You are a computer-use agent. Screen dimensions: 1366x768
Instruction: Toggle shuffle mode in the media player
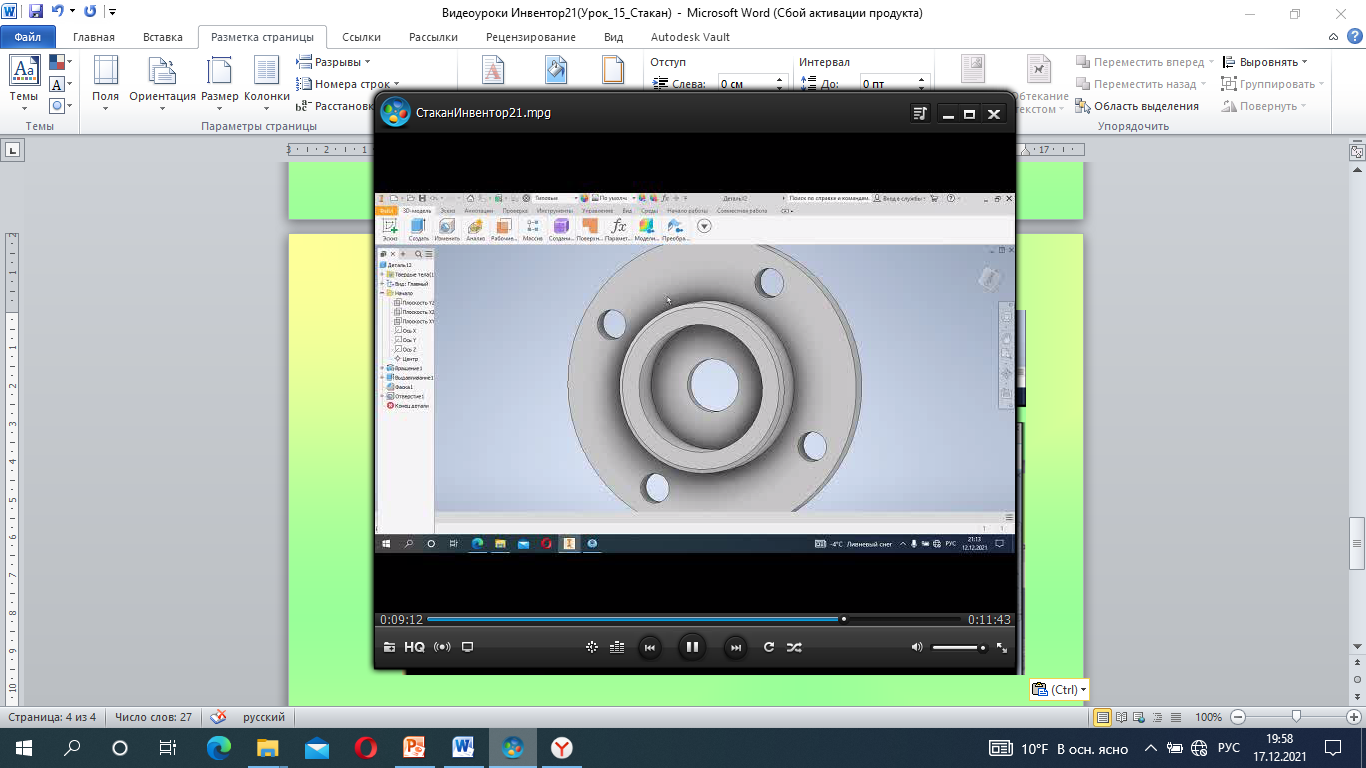794,647
